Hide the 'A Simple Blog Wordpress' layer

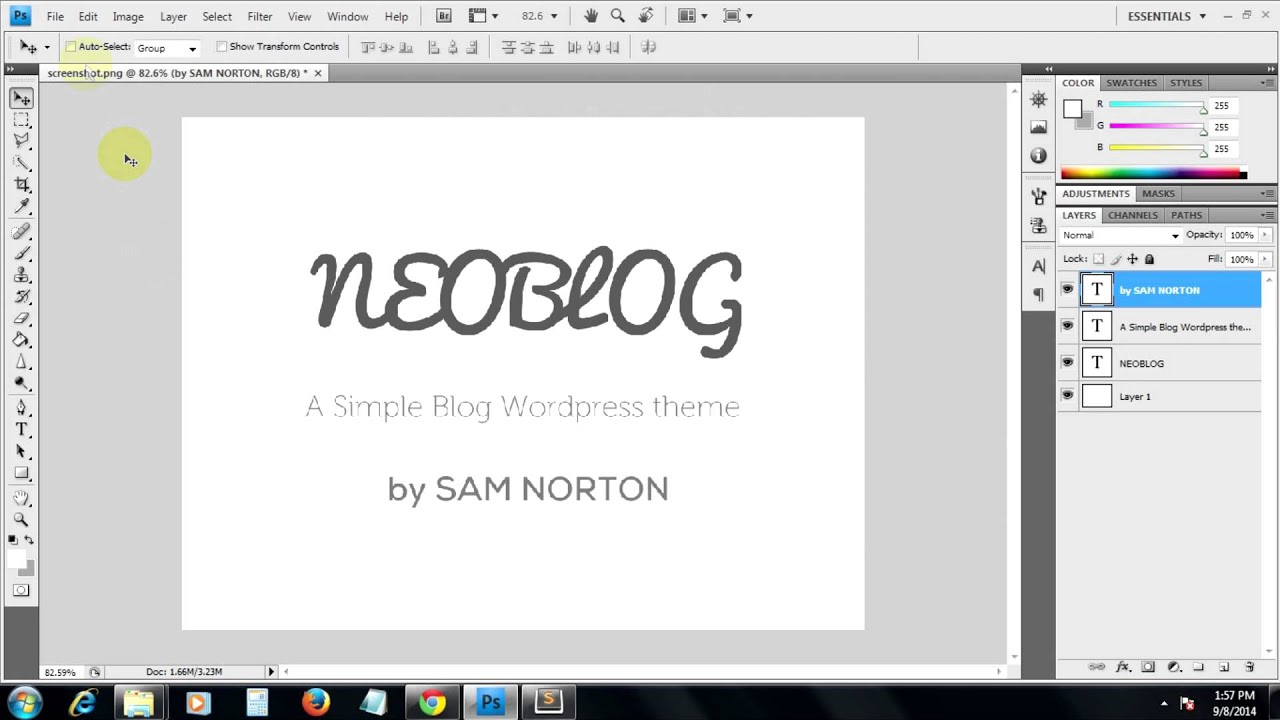[x=1067, y=326]
